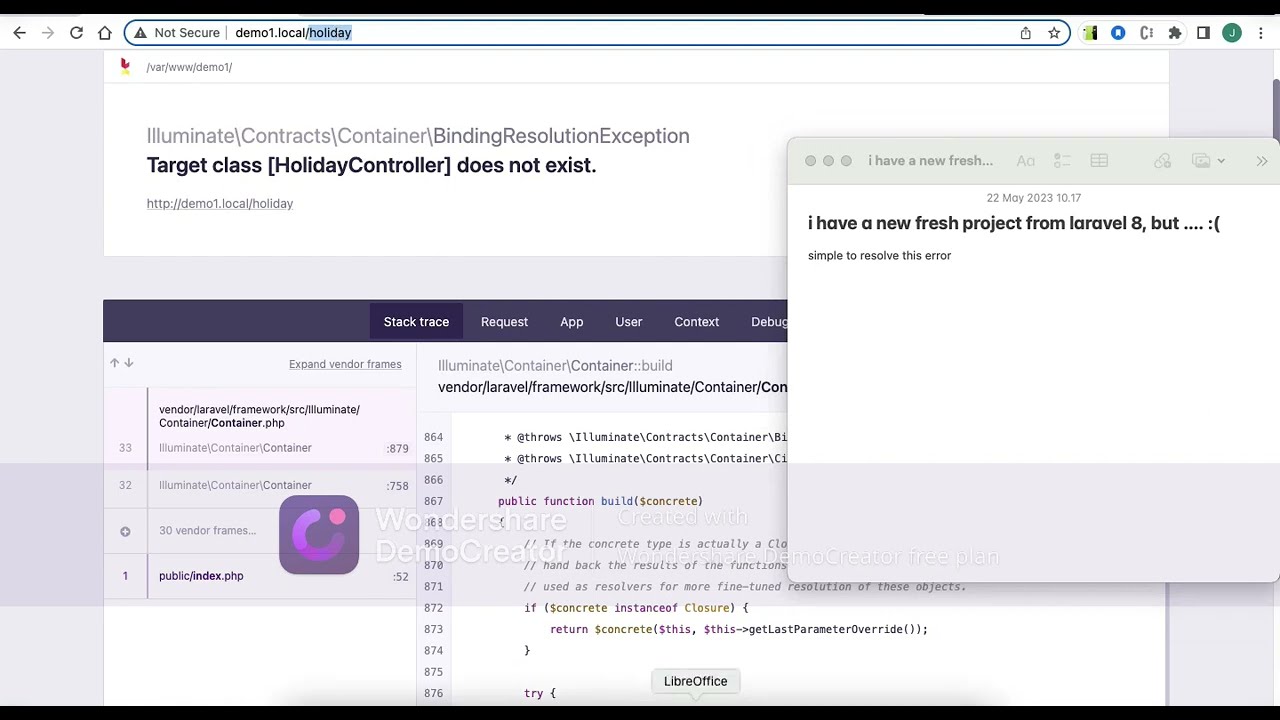Click code line 873 return $concrete
This screenshot has height=720, width=1280.
[739, 629]
